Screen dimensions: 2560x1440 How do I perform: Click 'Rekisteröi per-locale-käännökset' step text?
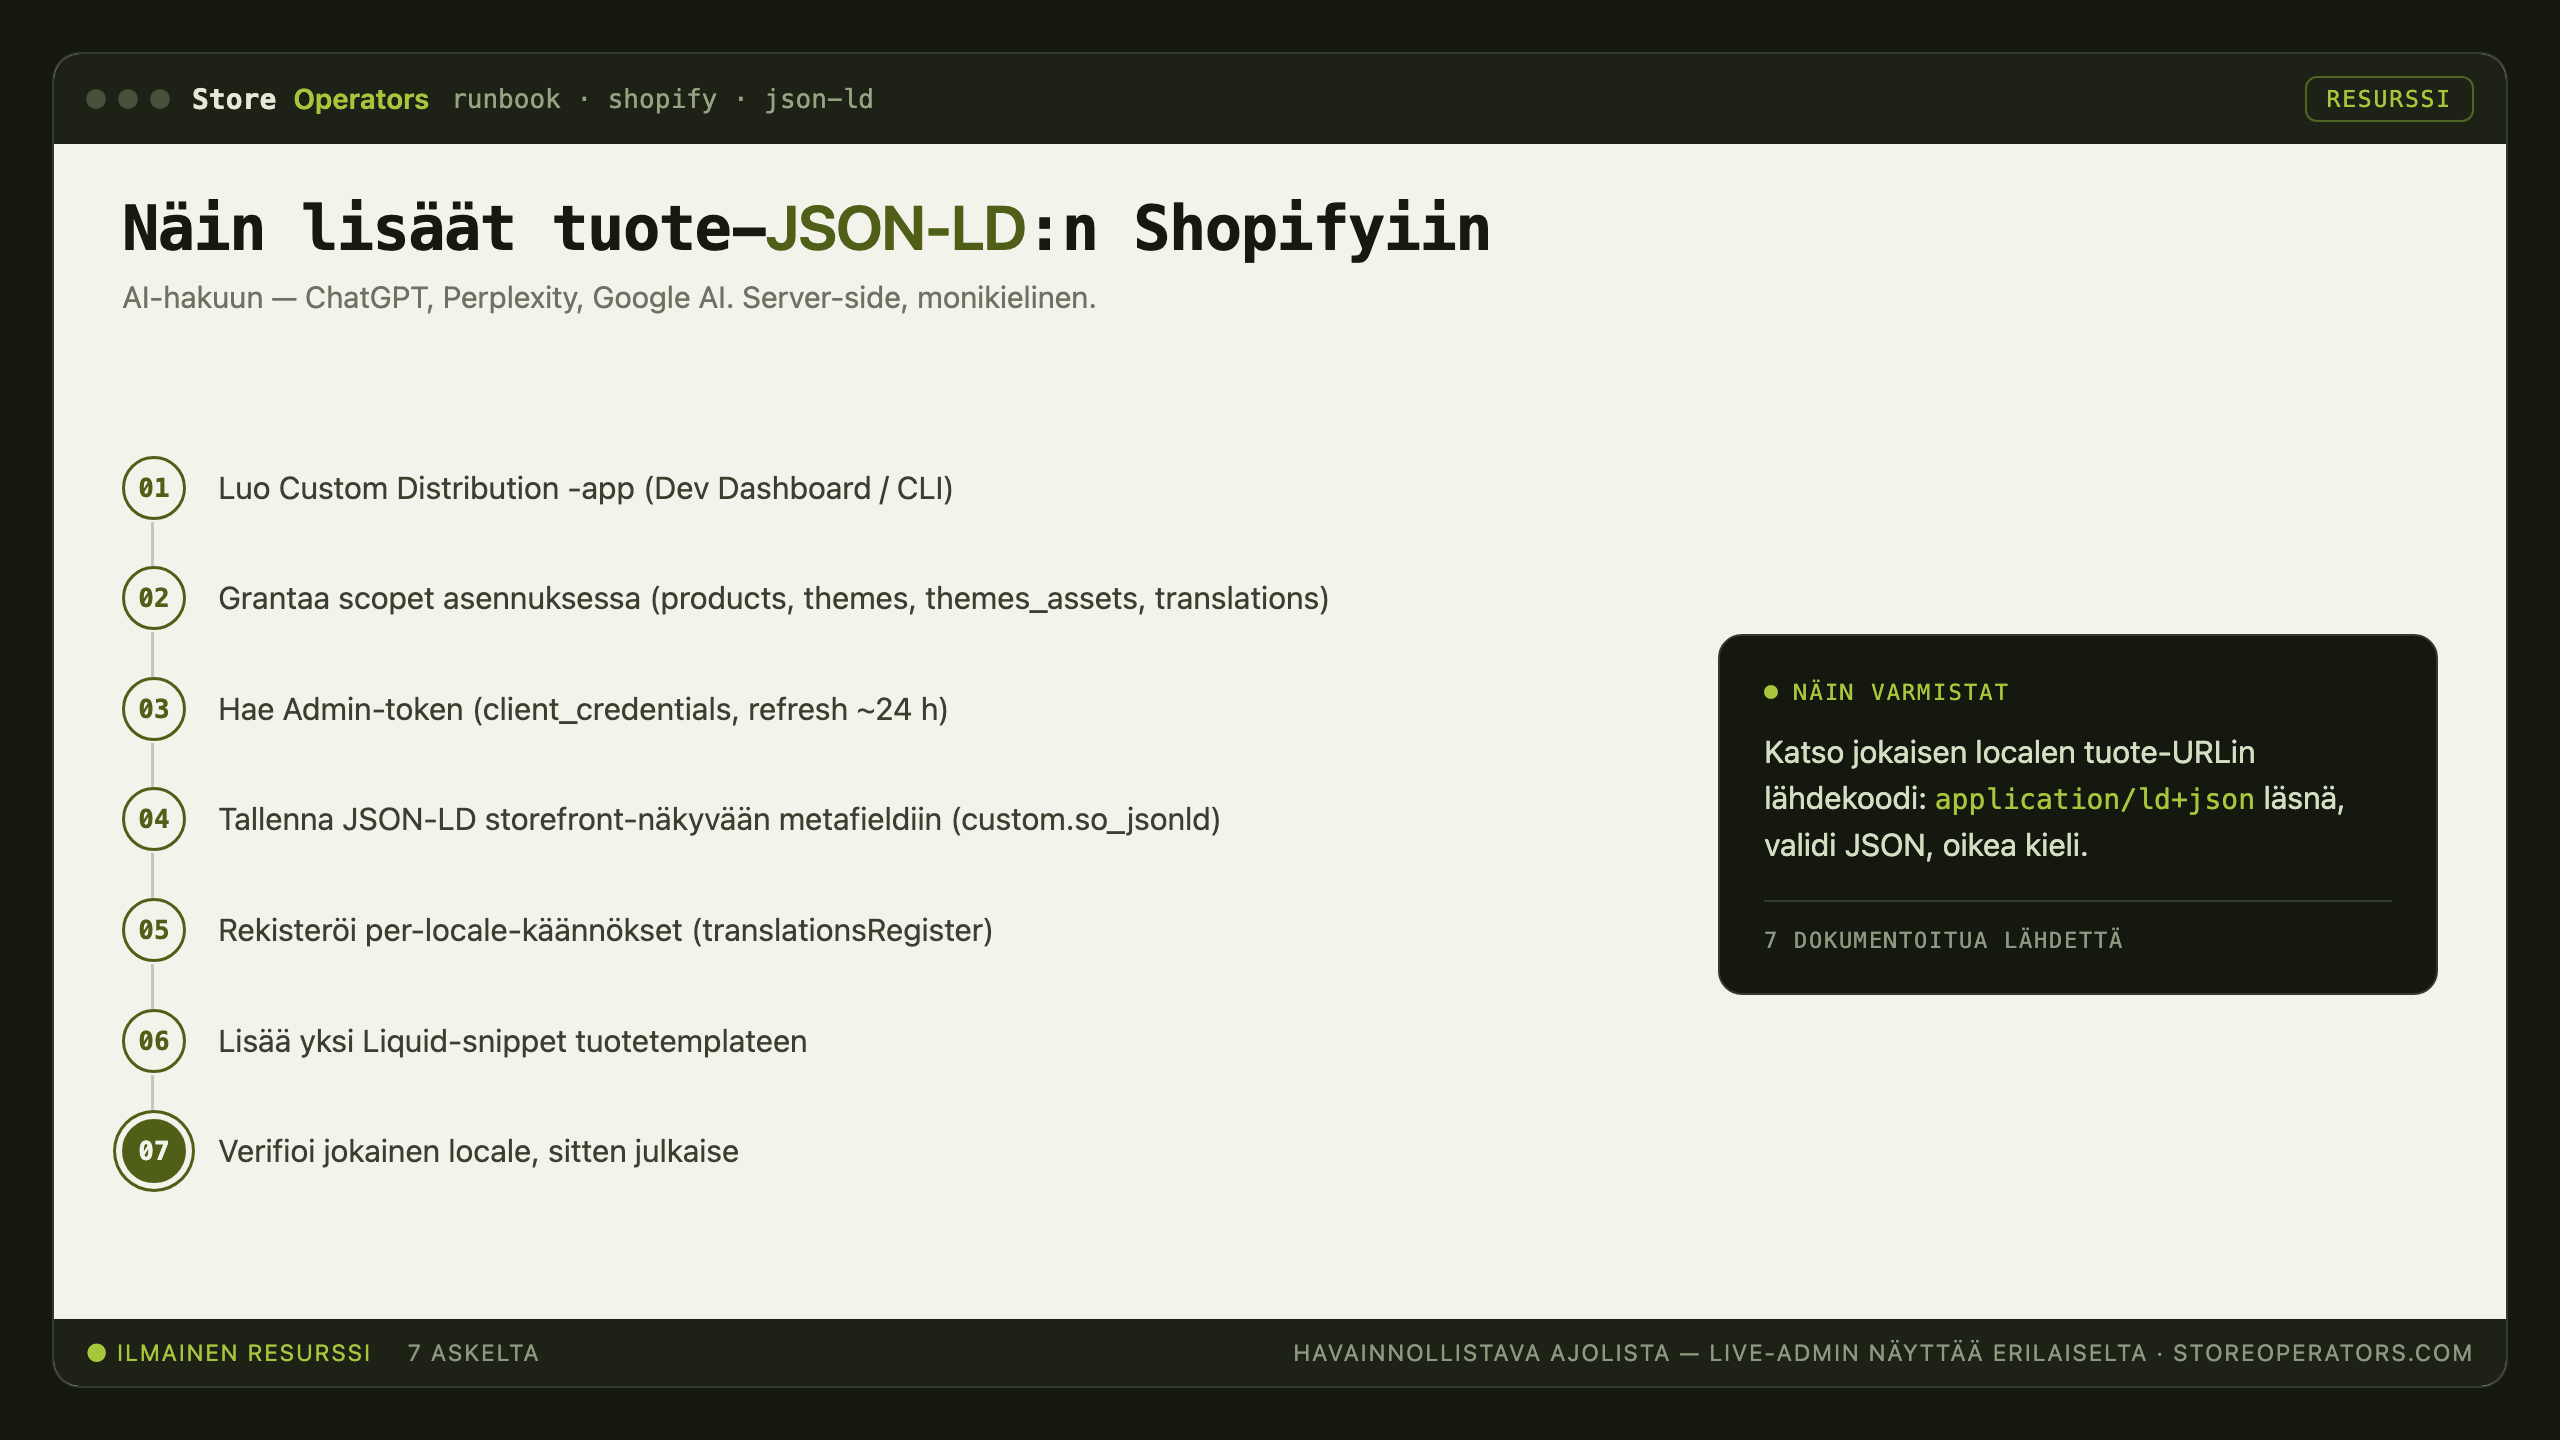pos(605,931)
